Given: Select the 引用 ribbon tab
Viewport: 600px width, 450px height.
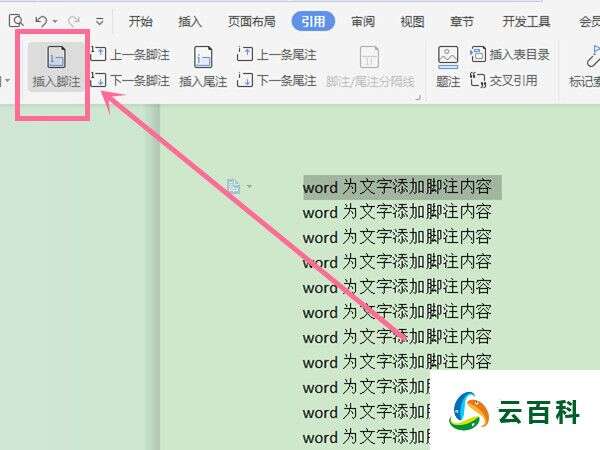Looking at the screenshot, I should point(313,21).
